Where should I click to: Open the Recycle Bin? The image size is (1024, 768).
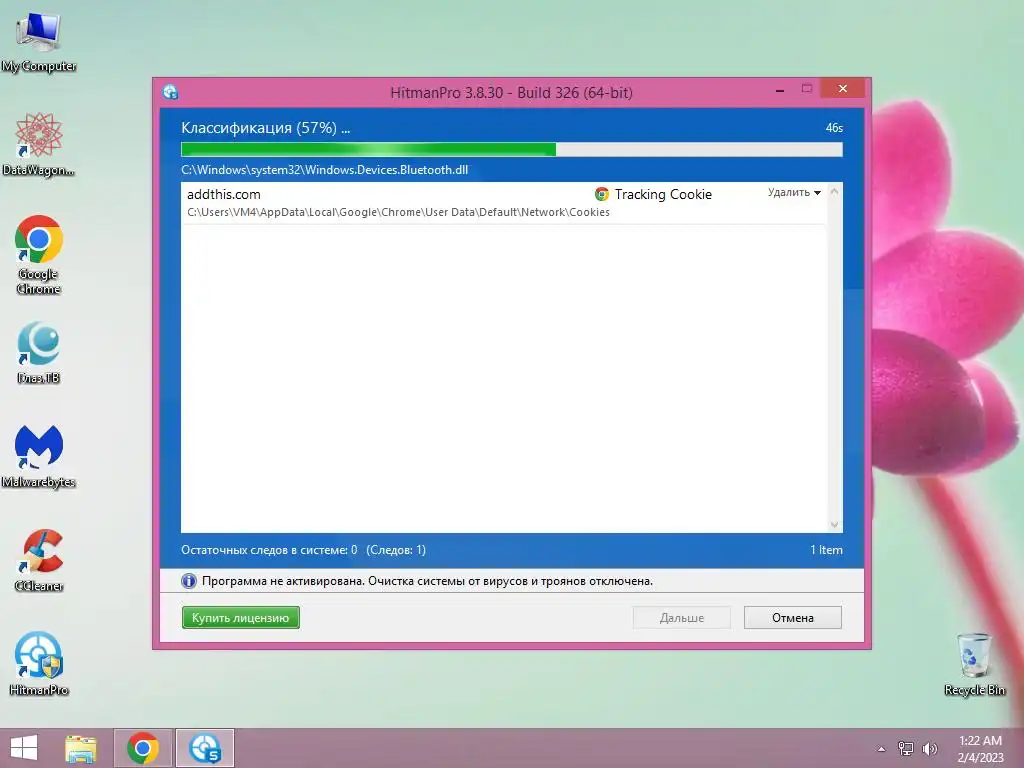[x=974, y=664]
